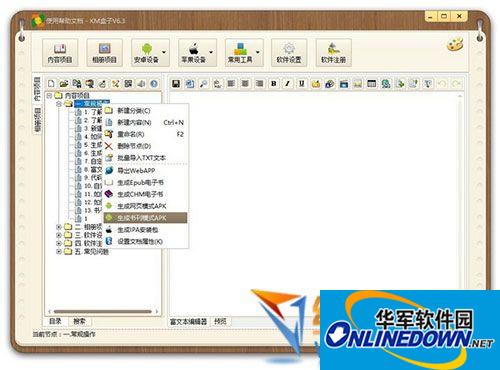500x370 pixels.
Task: Select the 内容项目 vertical side tab
Action: tap(38, 89)
